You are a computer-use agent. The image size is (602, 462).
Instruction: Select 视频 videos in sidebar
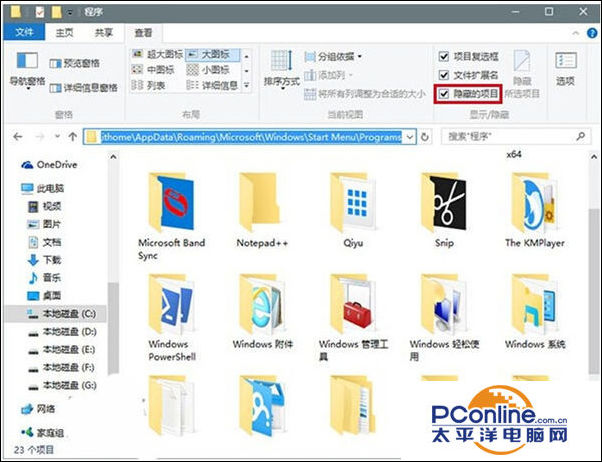click(x=45, y=206)
